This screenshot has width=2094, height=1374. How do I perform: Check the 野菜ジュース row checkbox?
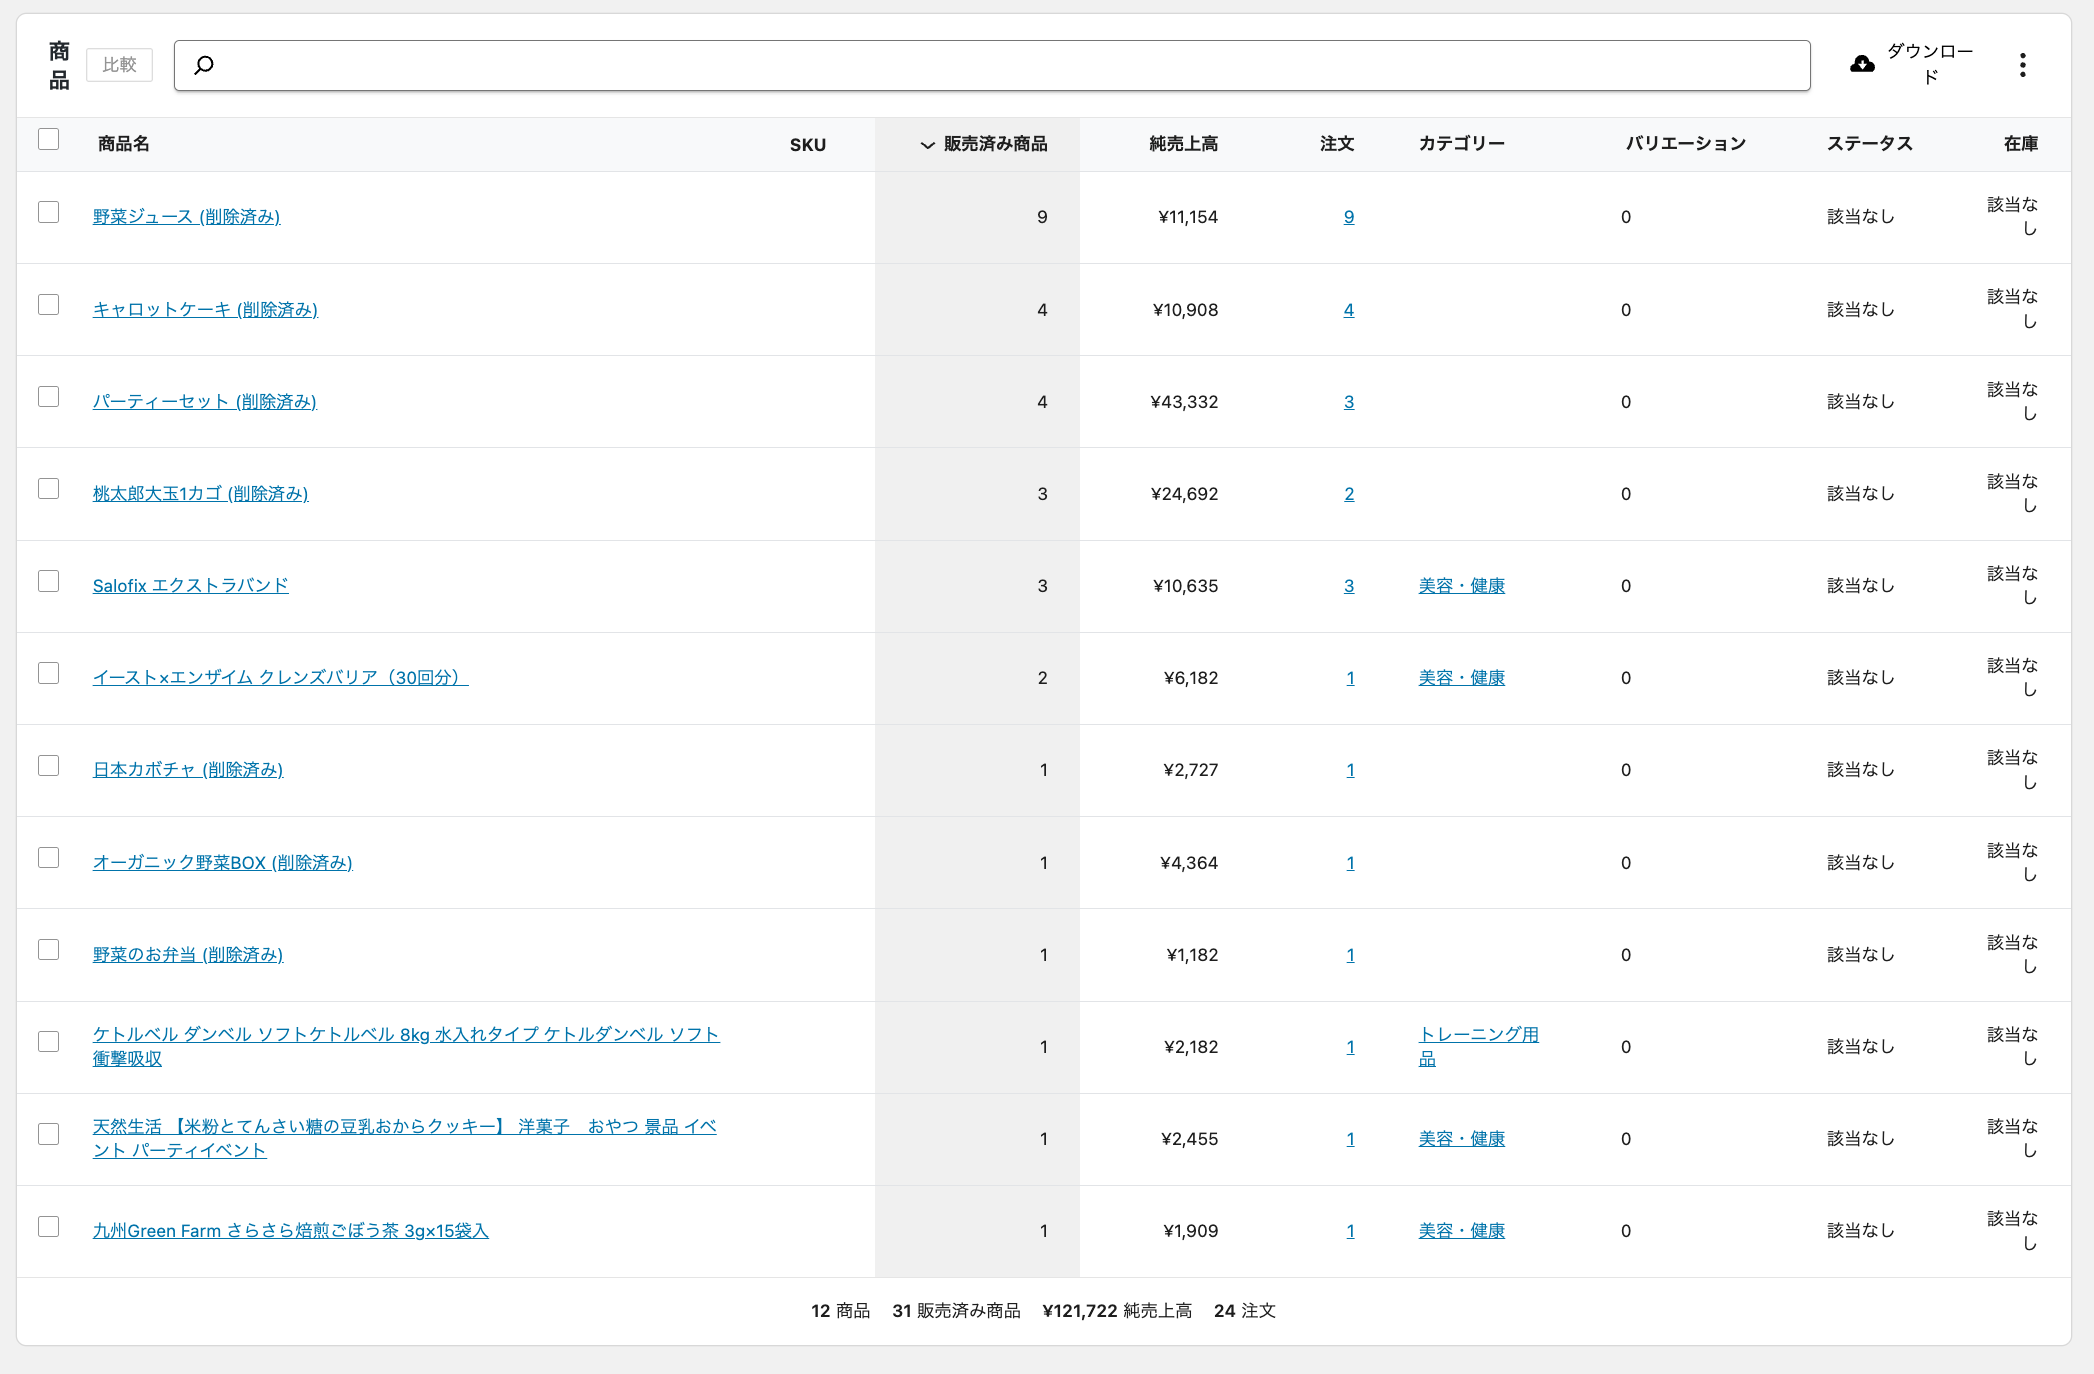coord(48,212)
